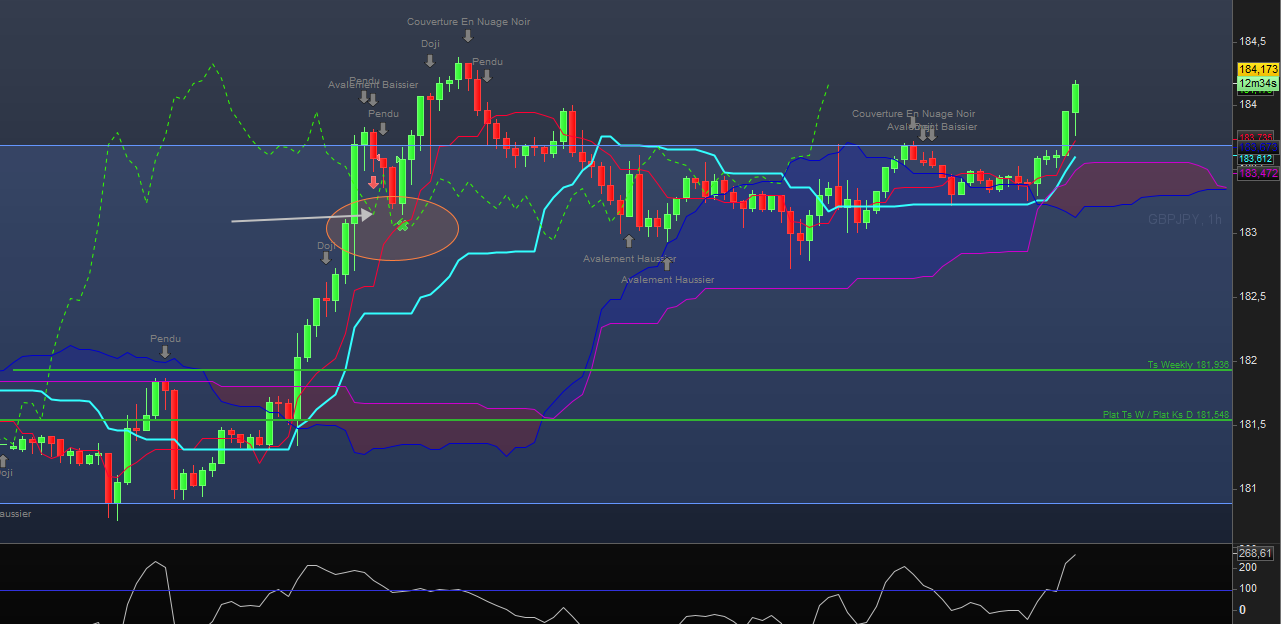
Task: Select the magenta 183,472 price tag
Action: (1258, 174)
